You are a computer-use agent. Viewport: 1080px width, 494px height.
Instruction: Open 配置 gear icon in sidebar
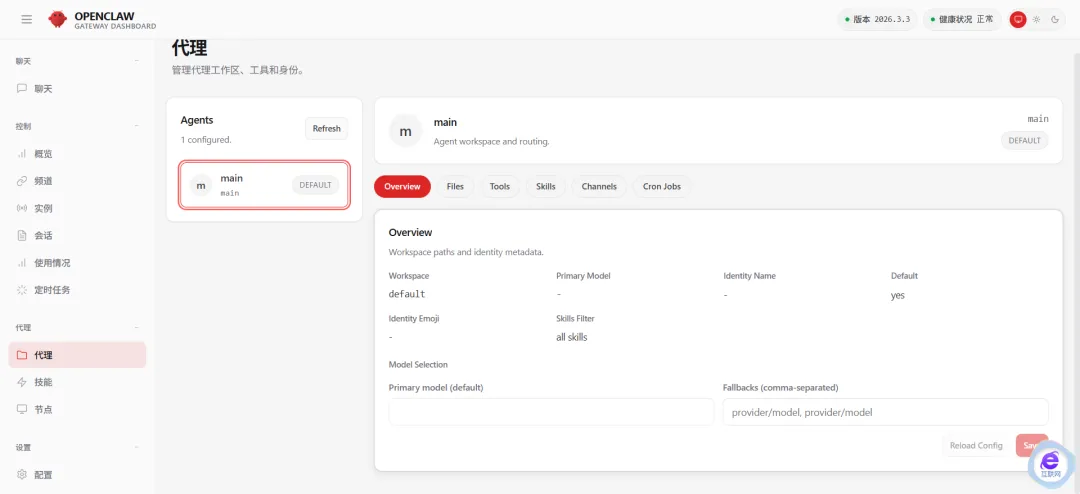coord(22,474)
